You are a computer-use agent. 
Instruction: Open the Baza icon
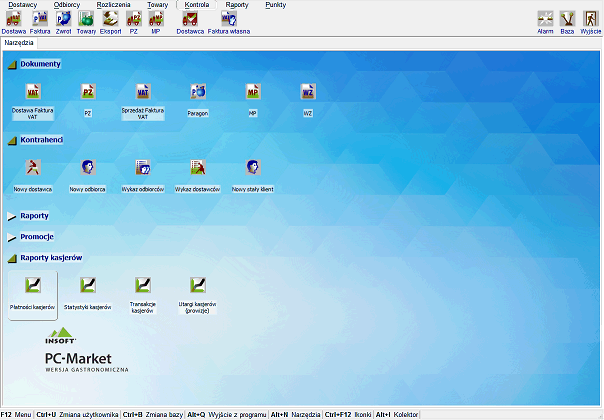click(567, 23)
